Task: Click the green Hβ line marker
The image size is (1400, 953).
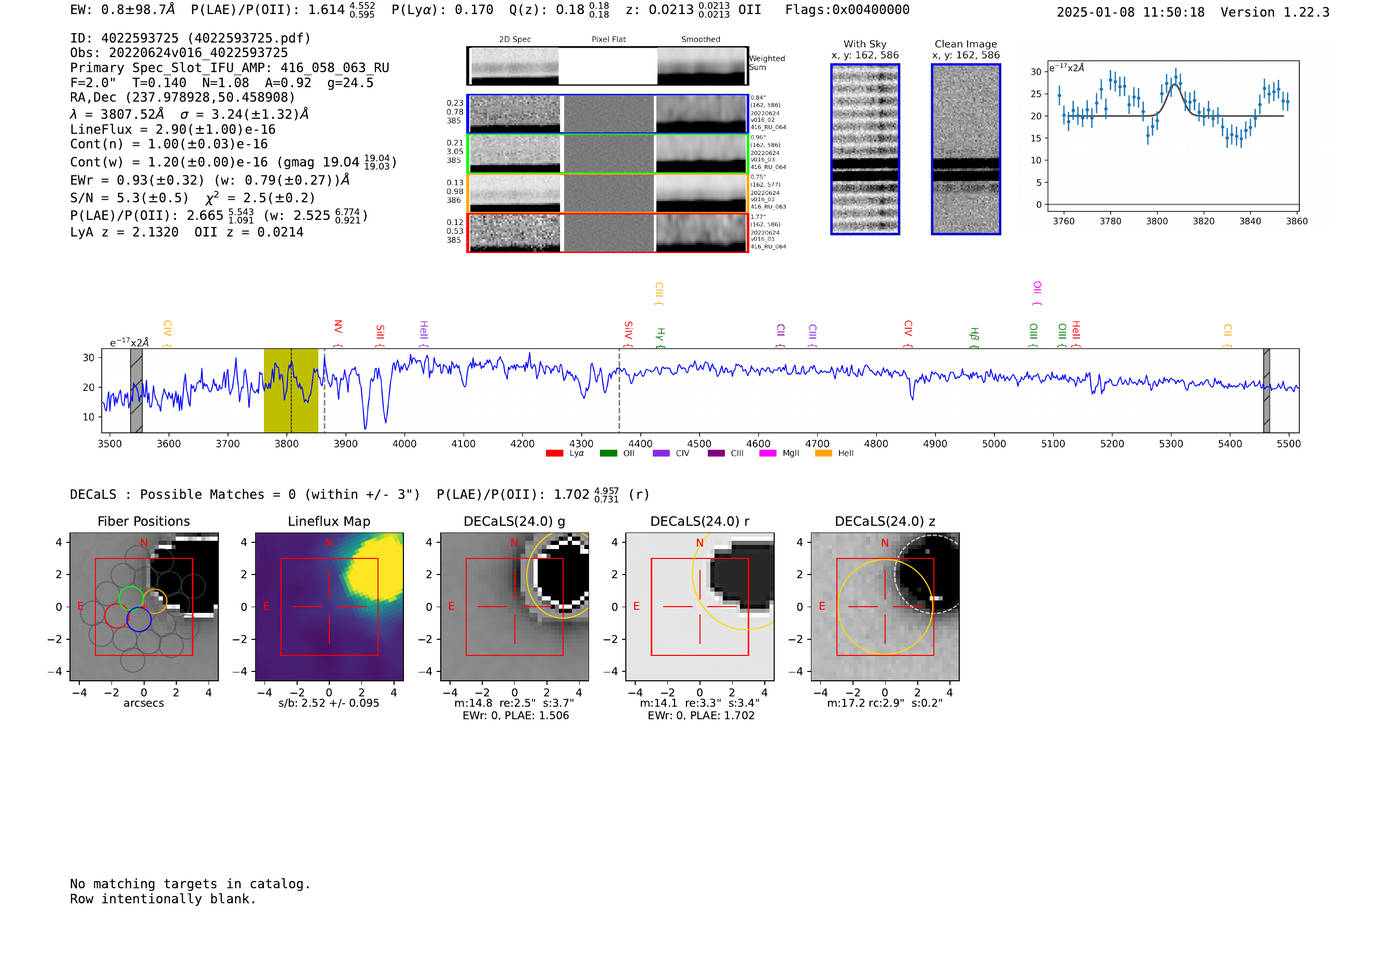Action: point(974,337)
